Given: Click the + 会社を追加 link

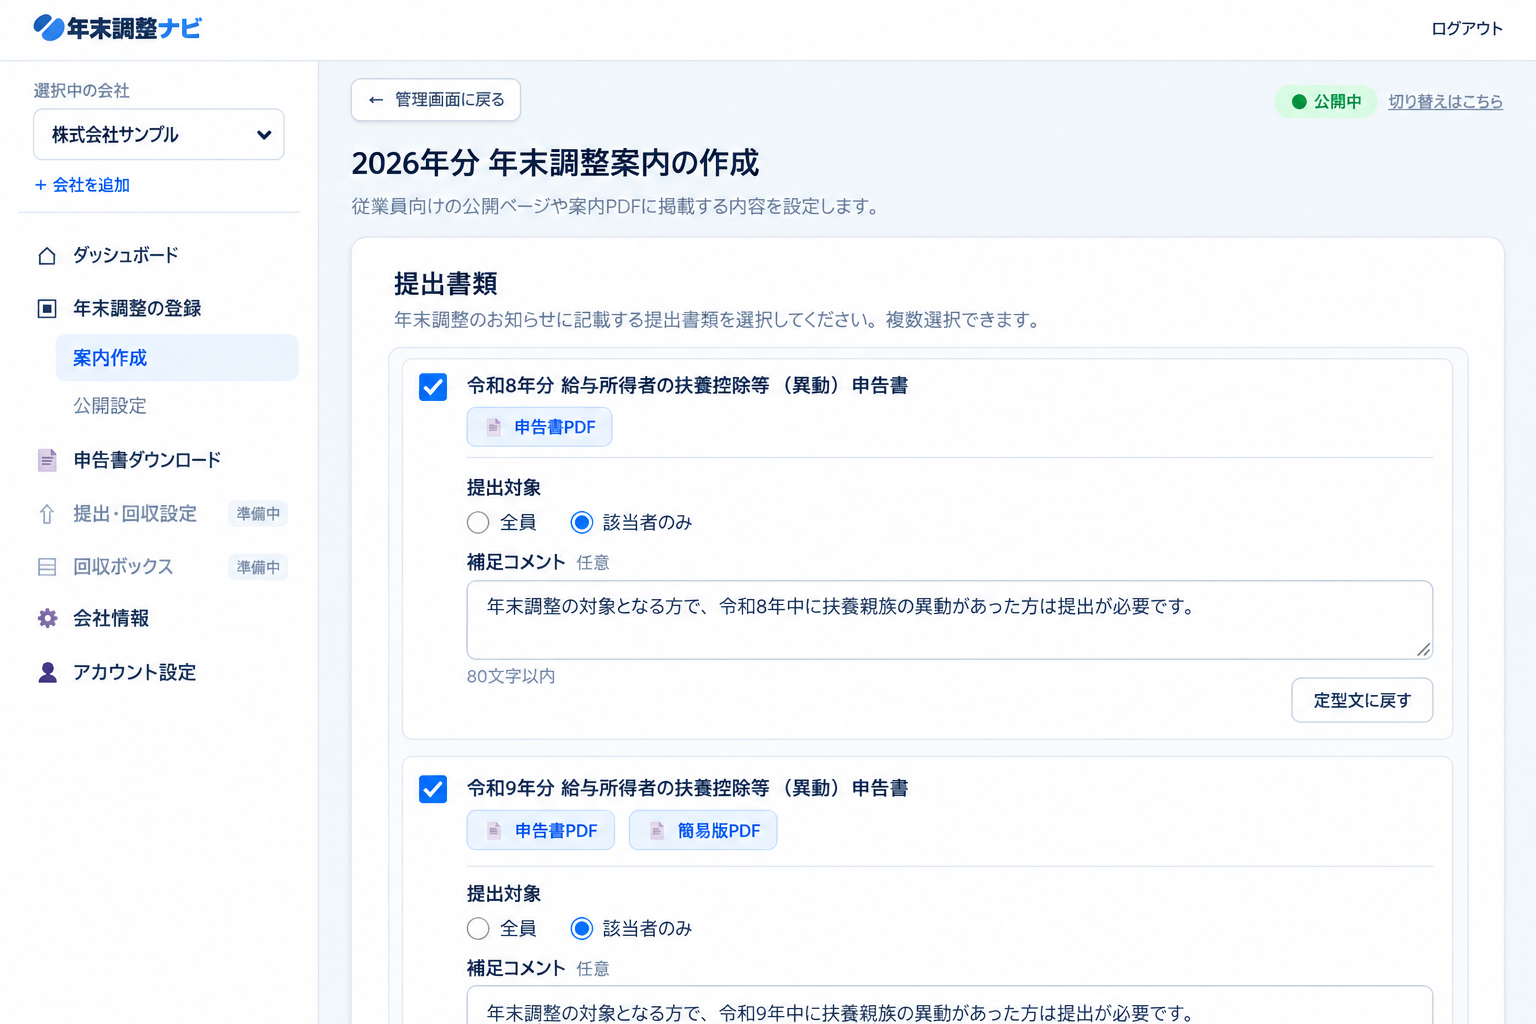Looking at the screenshot, I should click(x=82, y=185).
